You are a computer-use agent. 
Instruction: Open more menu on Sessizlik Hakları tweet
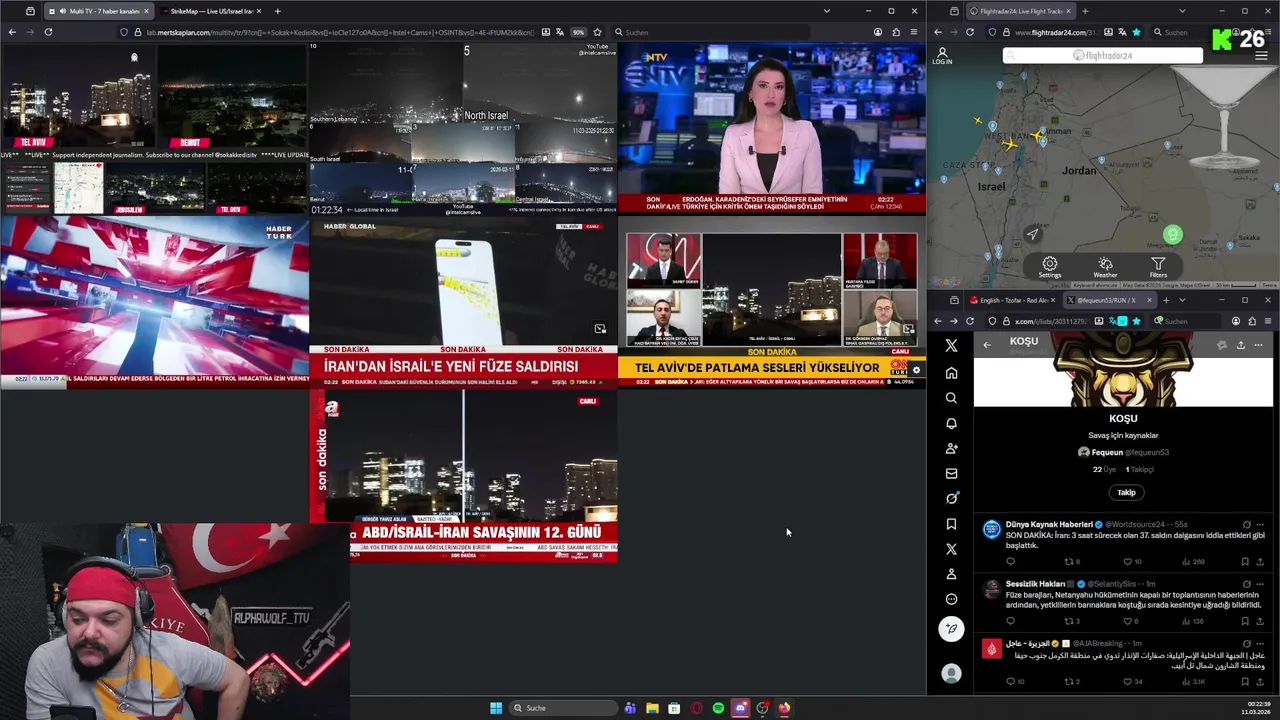(x=1260, y=584)
